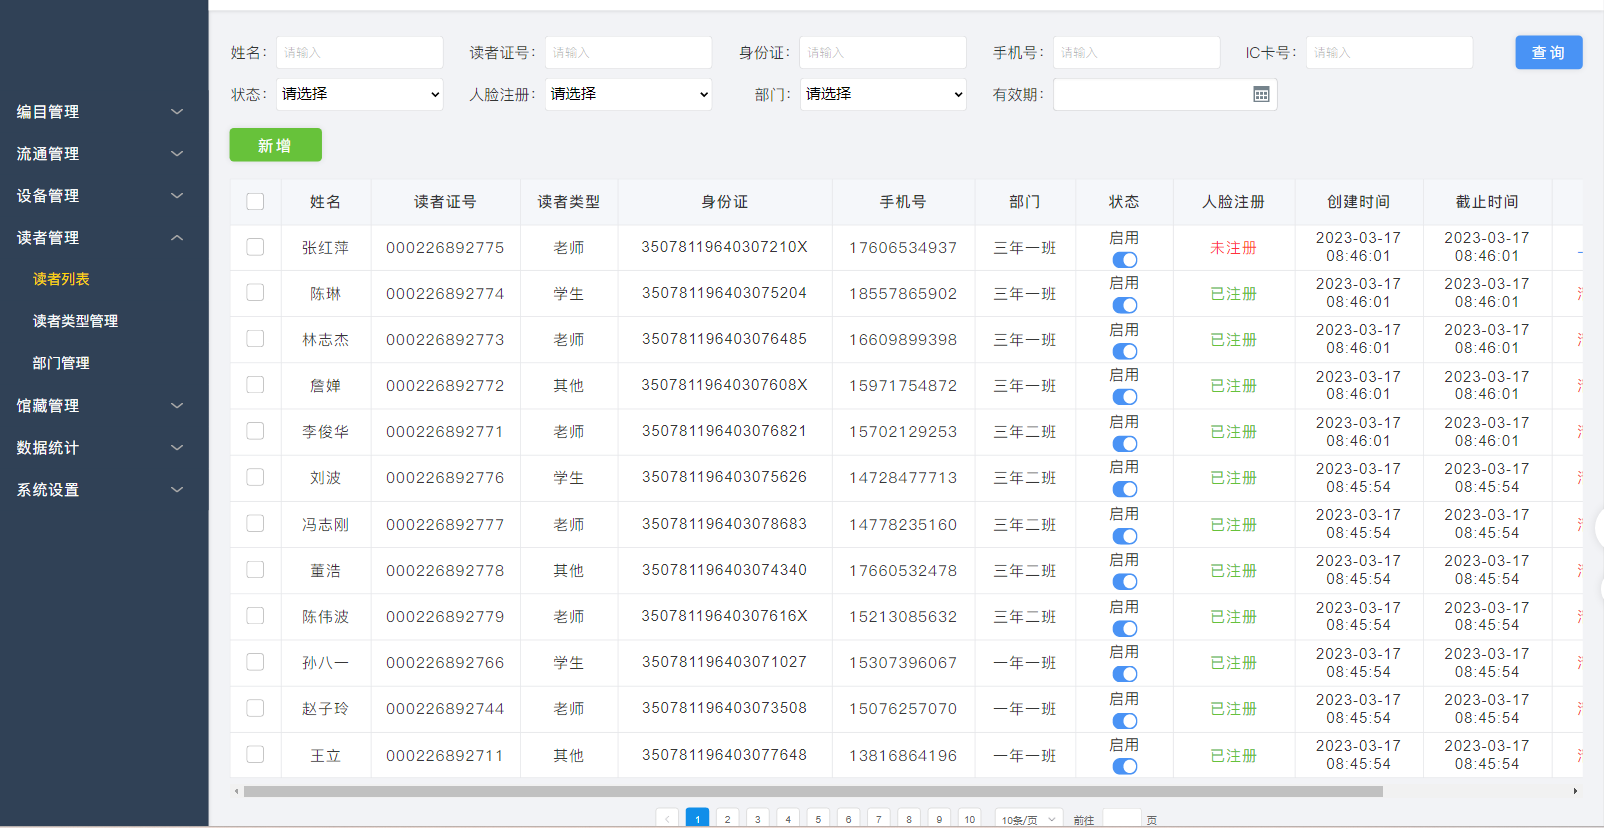Click the active page 1 button

697,819
